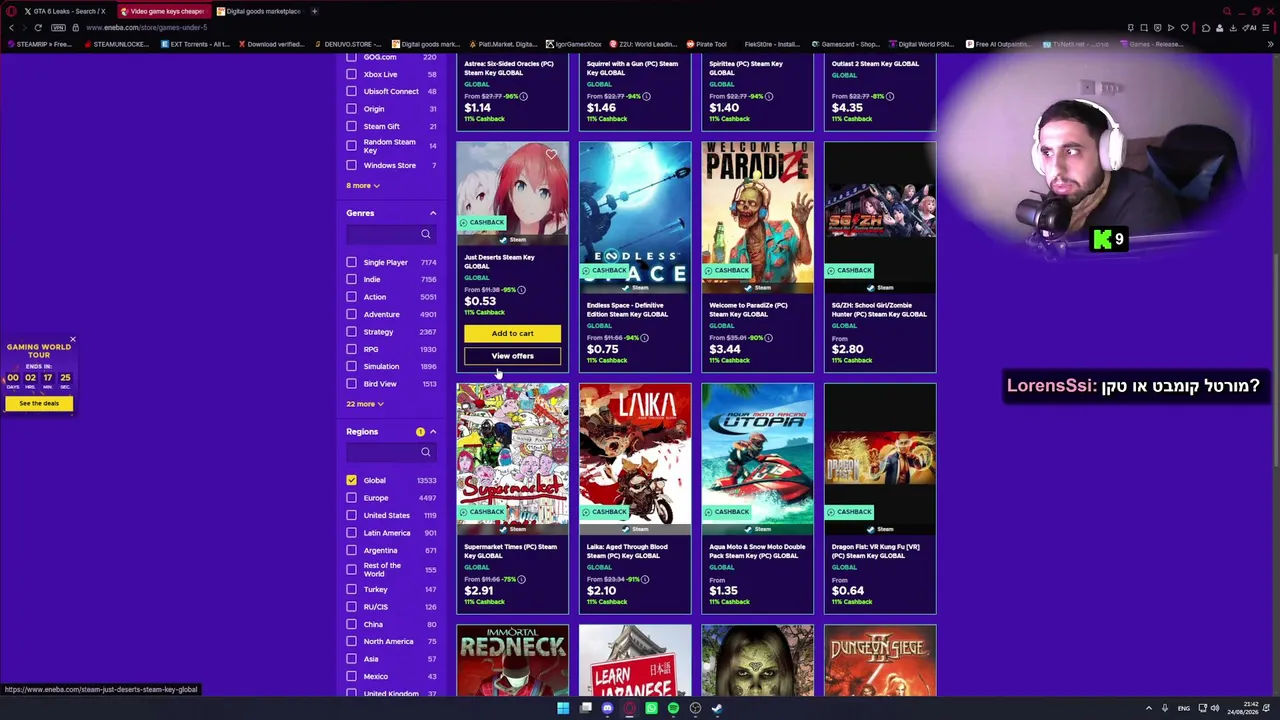Show more bookmarks overflow chevron

(1270, 44)
